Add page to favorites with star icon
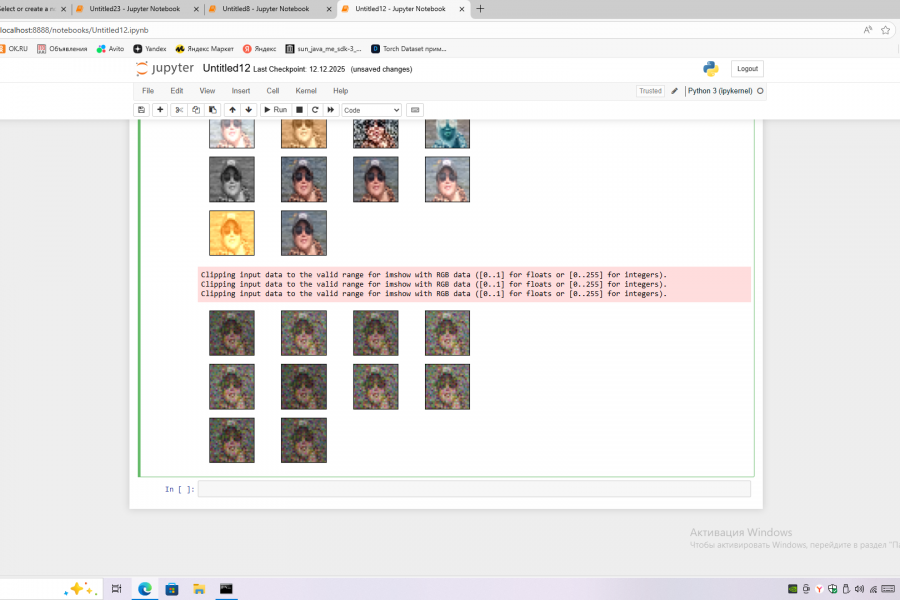This screenshot has height=600, width=900. click(886, 30)
